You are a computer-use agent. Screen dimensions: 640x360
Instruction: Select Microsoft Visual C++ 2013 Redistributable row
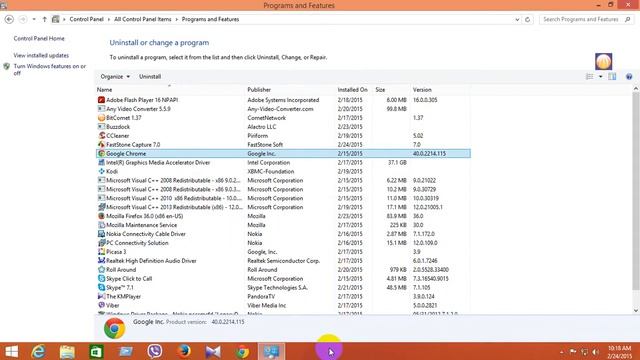click(283, 207)
